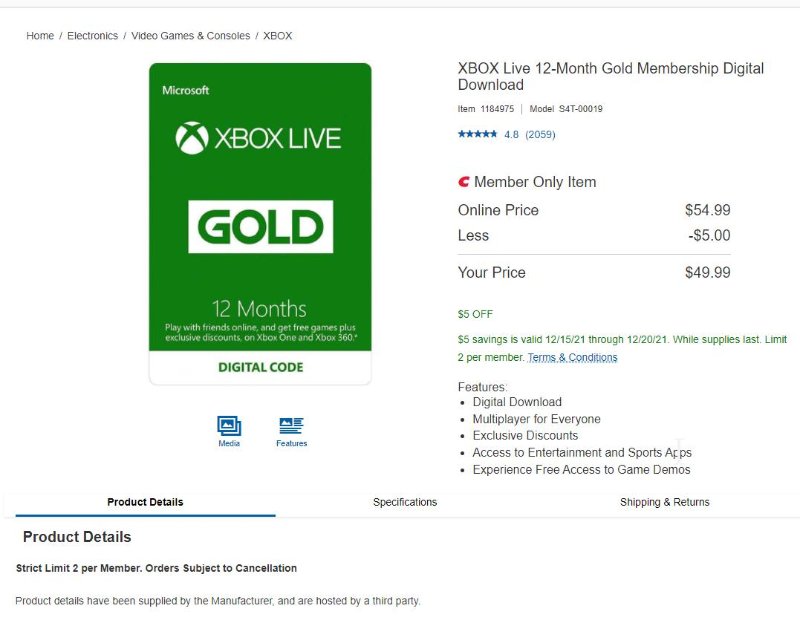The height and width of the screenshot is (620, 800).
Task: Open the 2059 reviews count link
Action: point(540,134)
